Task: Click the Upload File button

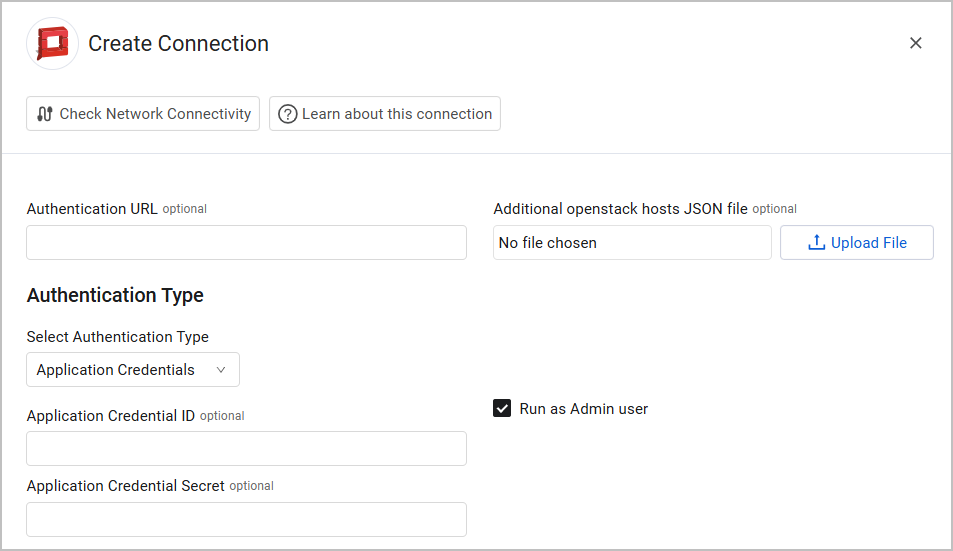Action: point(857,243)
